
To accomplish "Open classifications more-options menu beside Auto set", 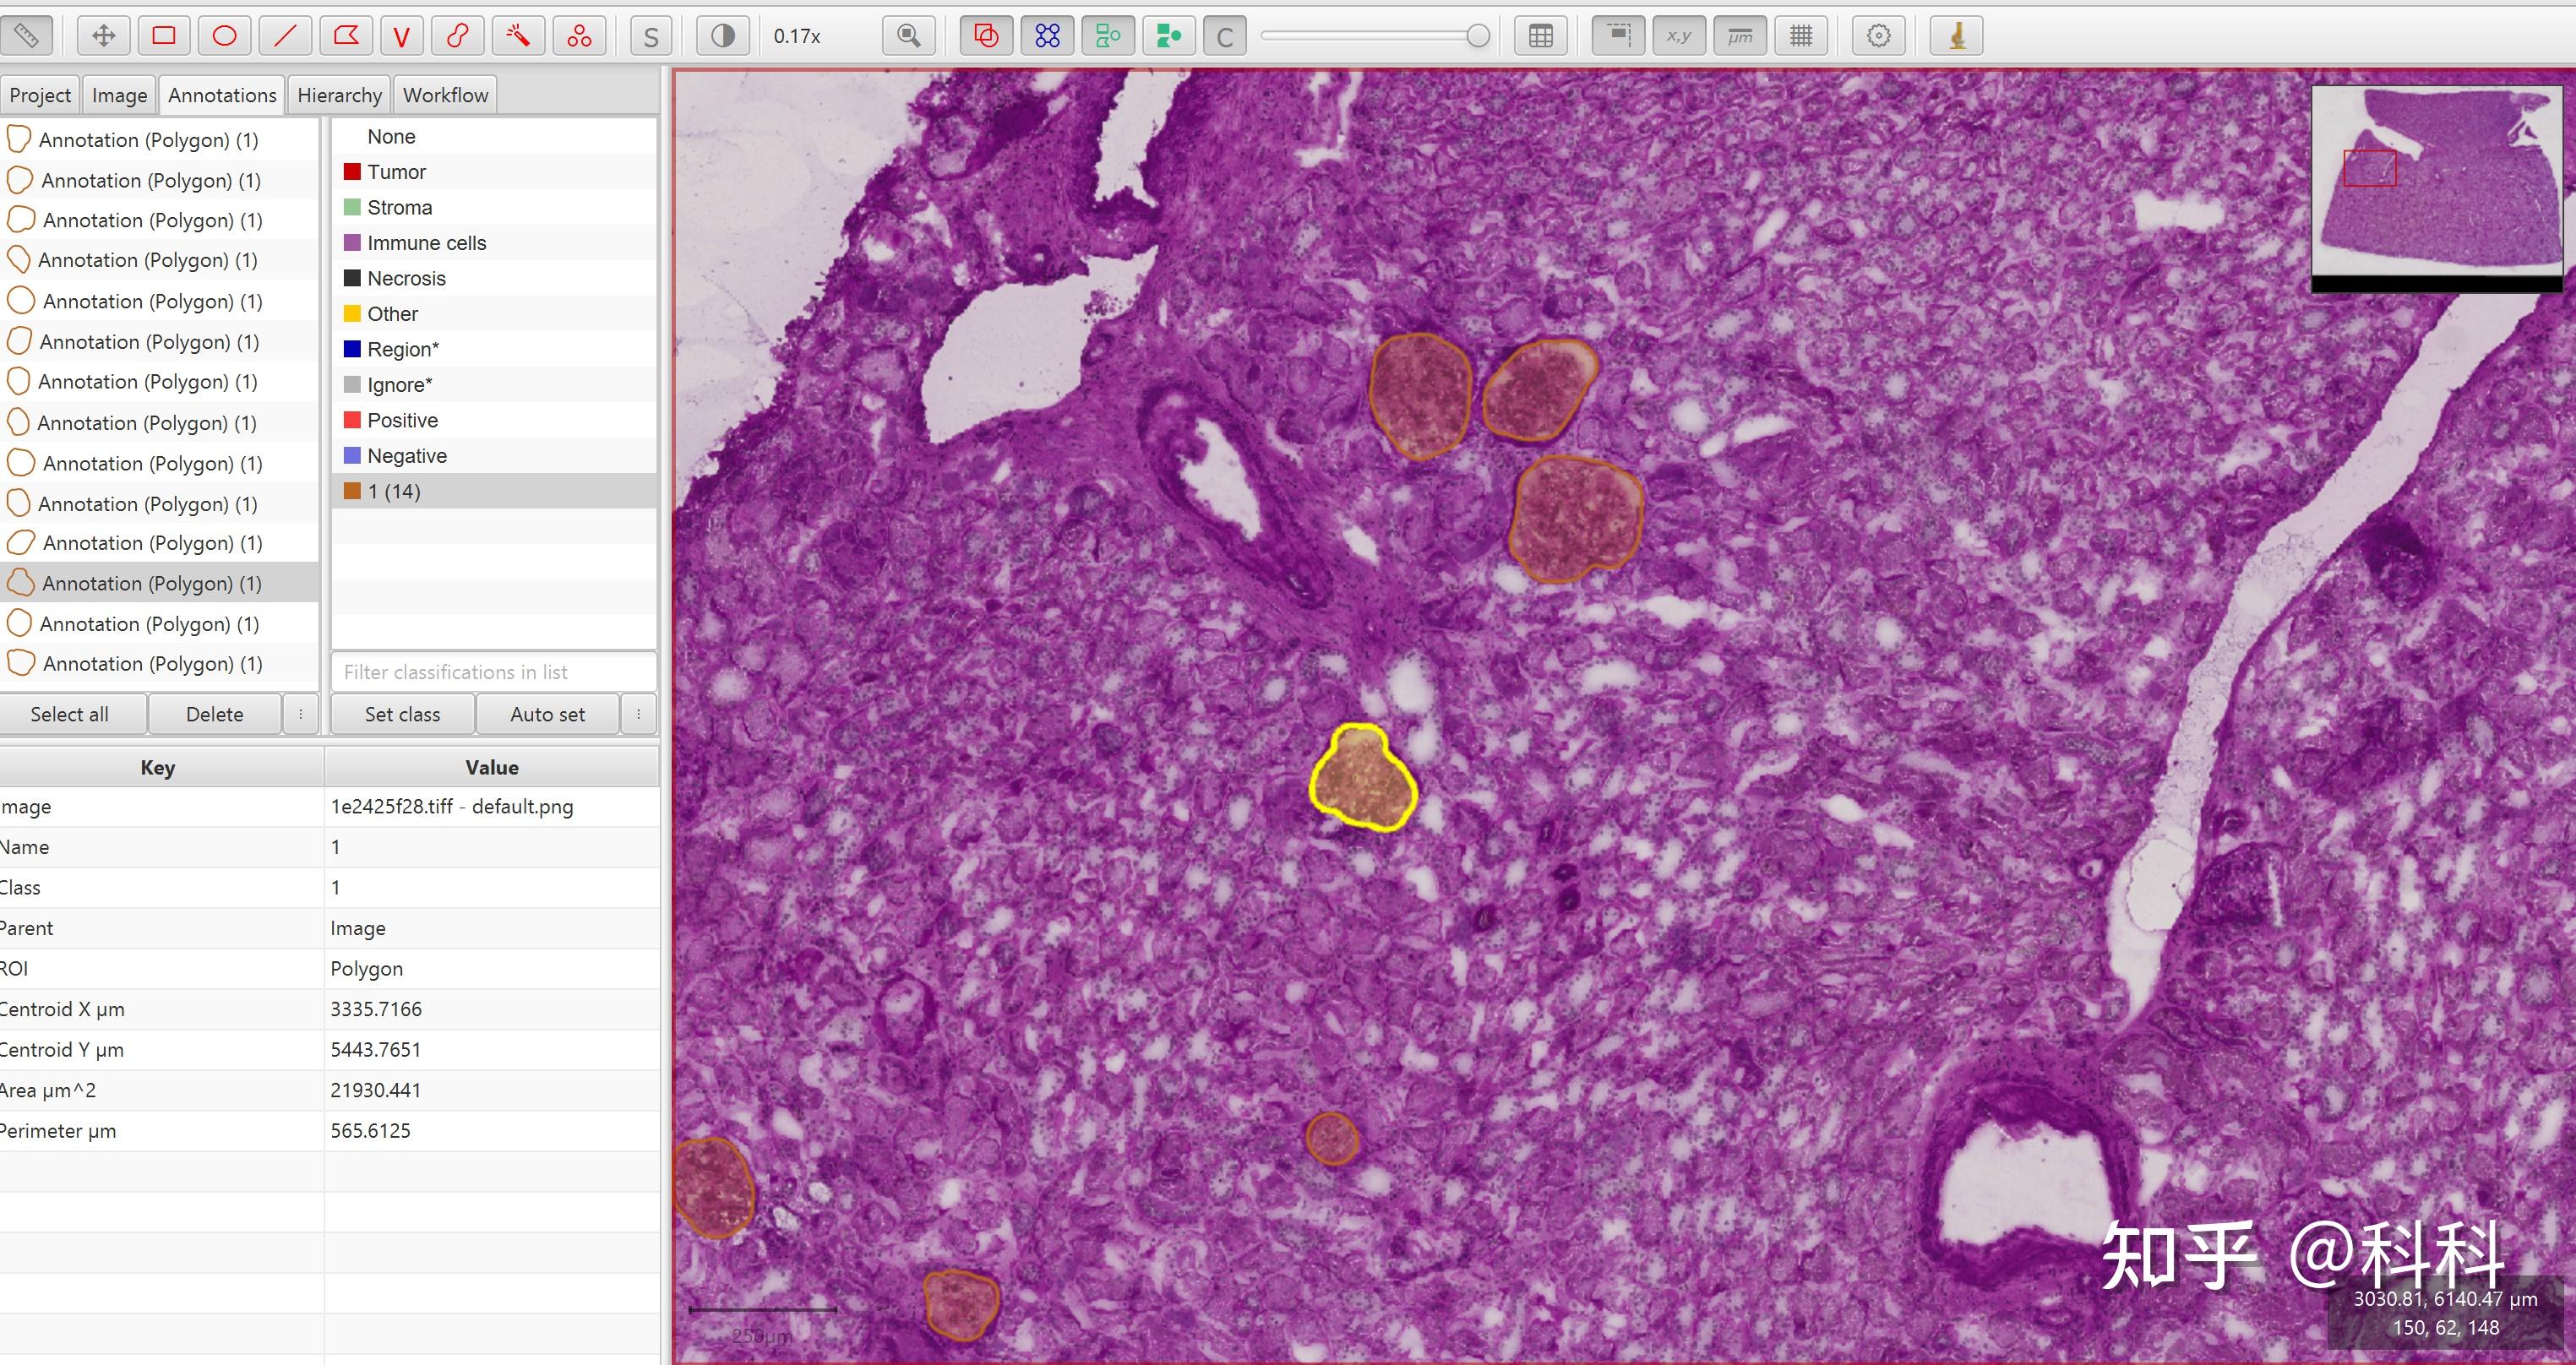I will [x=638, y=714].
